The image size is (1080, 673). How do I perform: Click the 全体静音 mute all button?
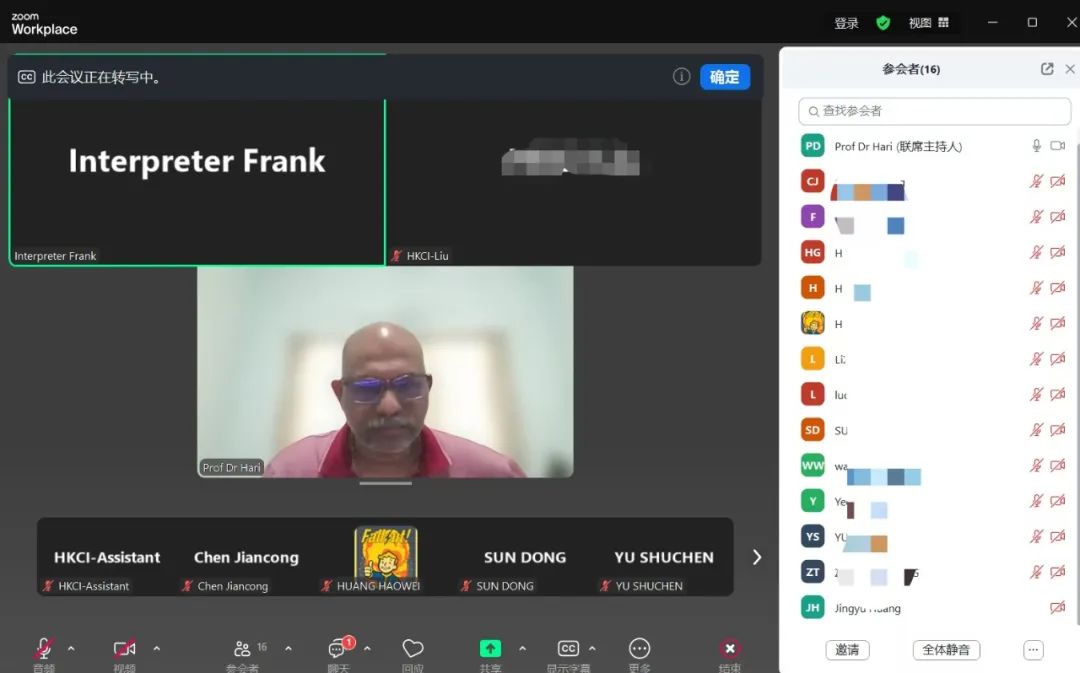pyautogui.click(x=945, y=650)
